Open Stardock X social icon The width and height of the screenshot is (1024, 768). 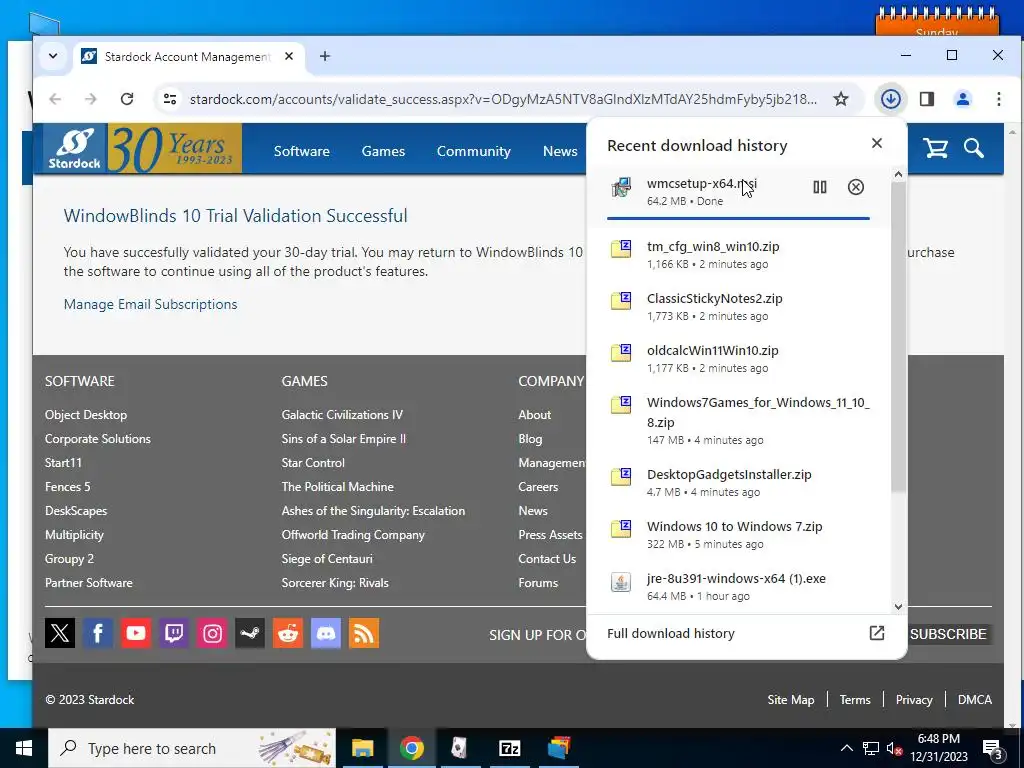click(x=59, y=633)
